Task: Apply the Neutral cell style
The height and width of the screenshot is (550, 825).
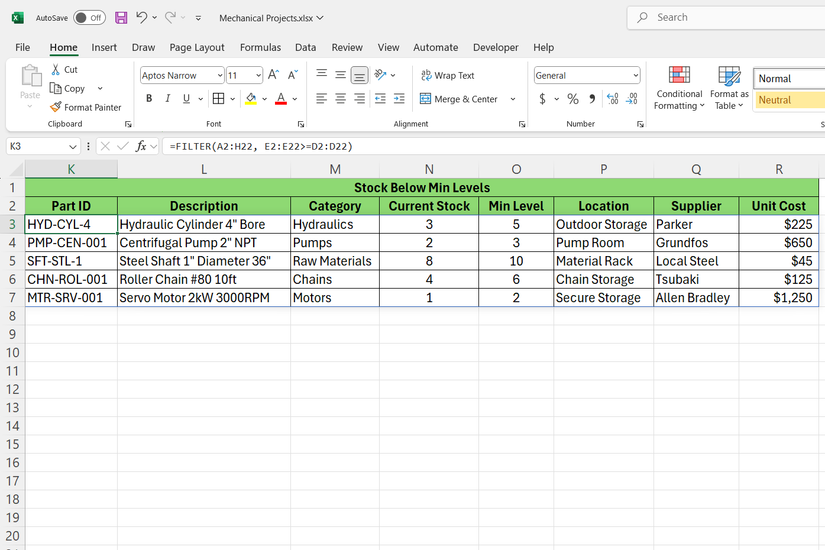Action: pos(789,100)
